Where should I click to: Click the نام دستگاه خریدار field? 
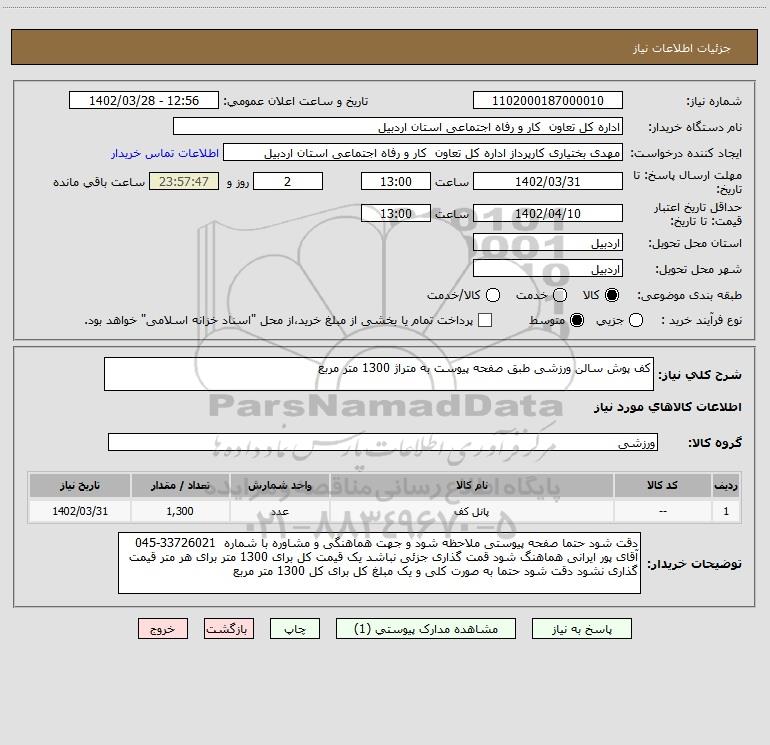tap(398, 127)
